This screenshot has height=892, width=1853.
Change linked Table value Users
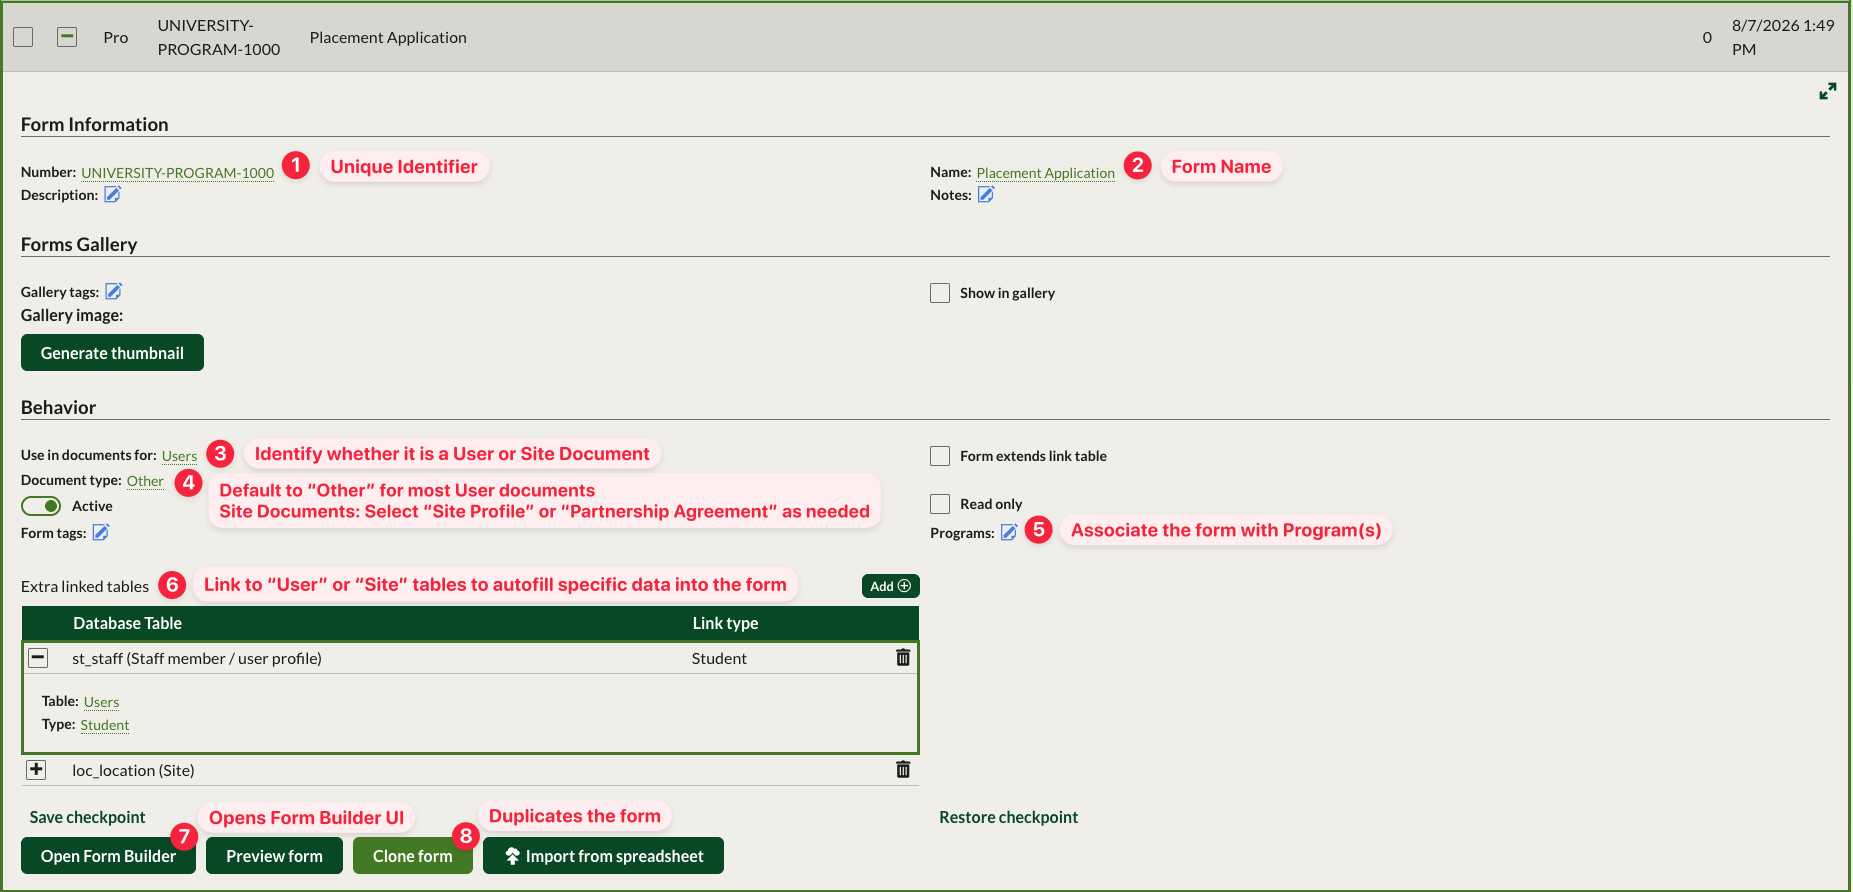coord(101,702)
